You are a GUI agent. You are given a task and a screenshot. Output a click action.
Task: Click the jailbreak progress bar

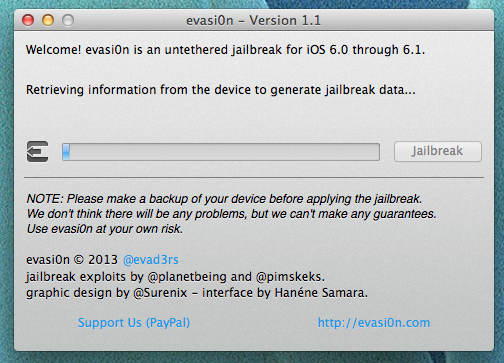[221, 152]
